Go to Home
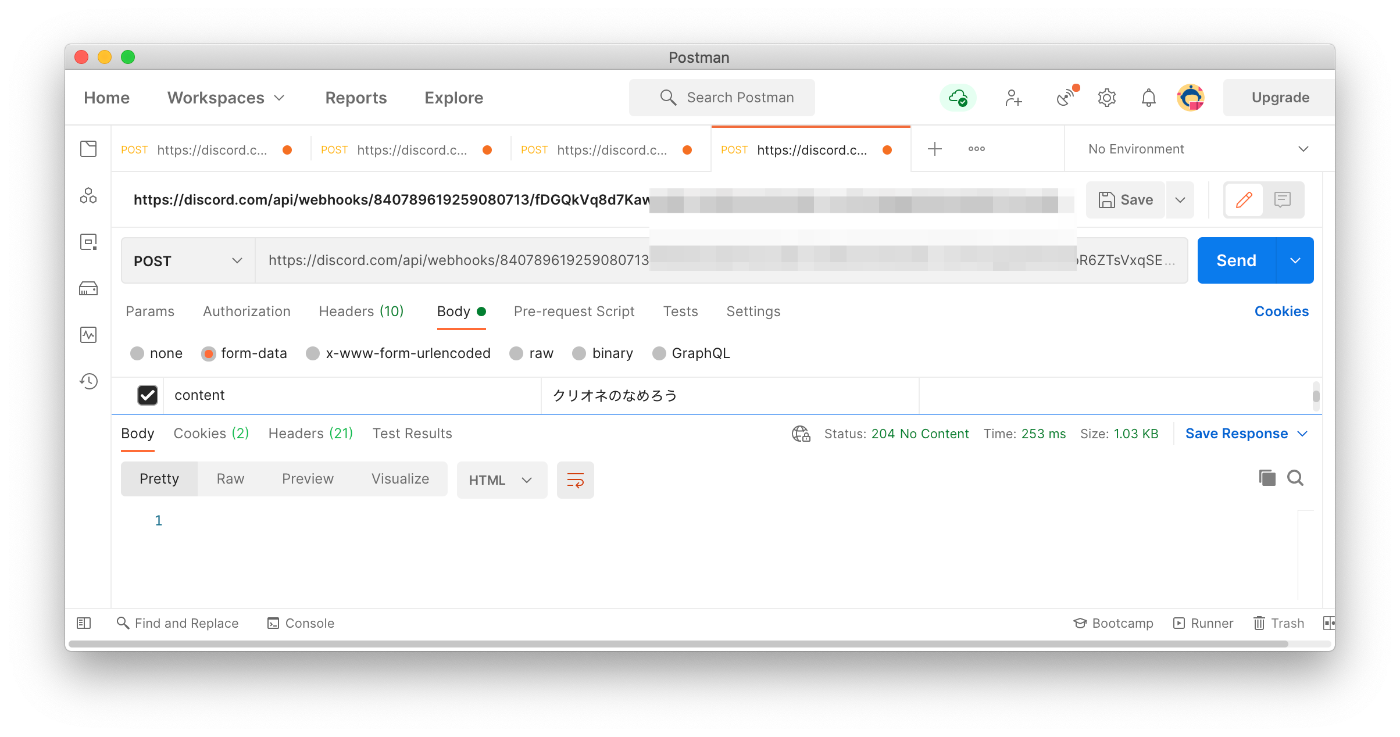The image size is (1400, 737). tap(107, 97)
